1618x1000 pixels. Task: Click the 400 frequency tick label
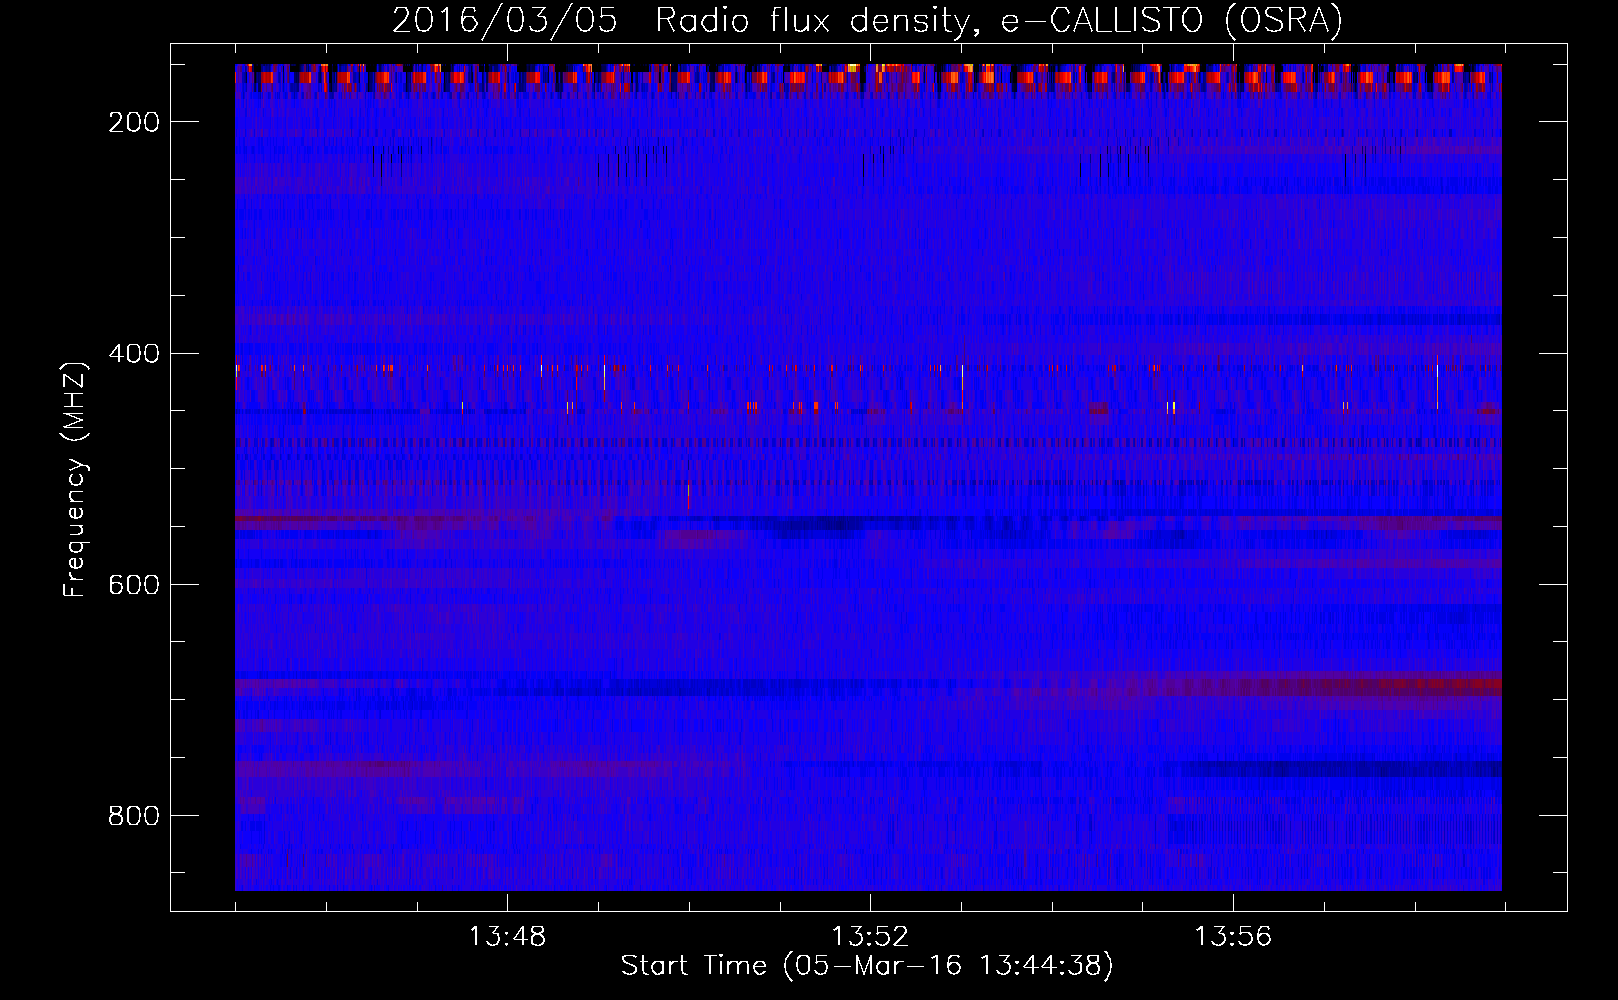pos(134,354)
